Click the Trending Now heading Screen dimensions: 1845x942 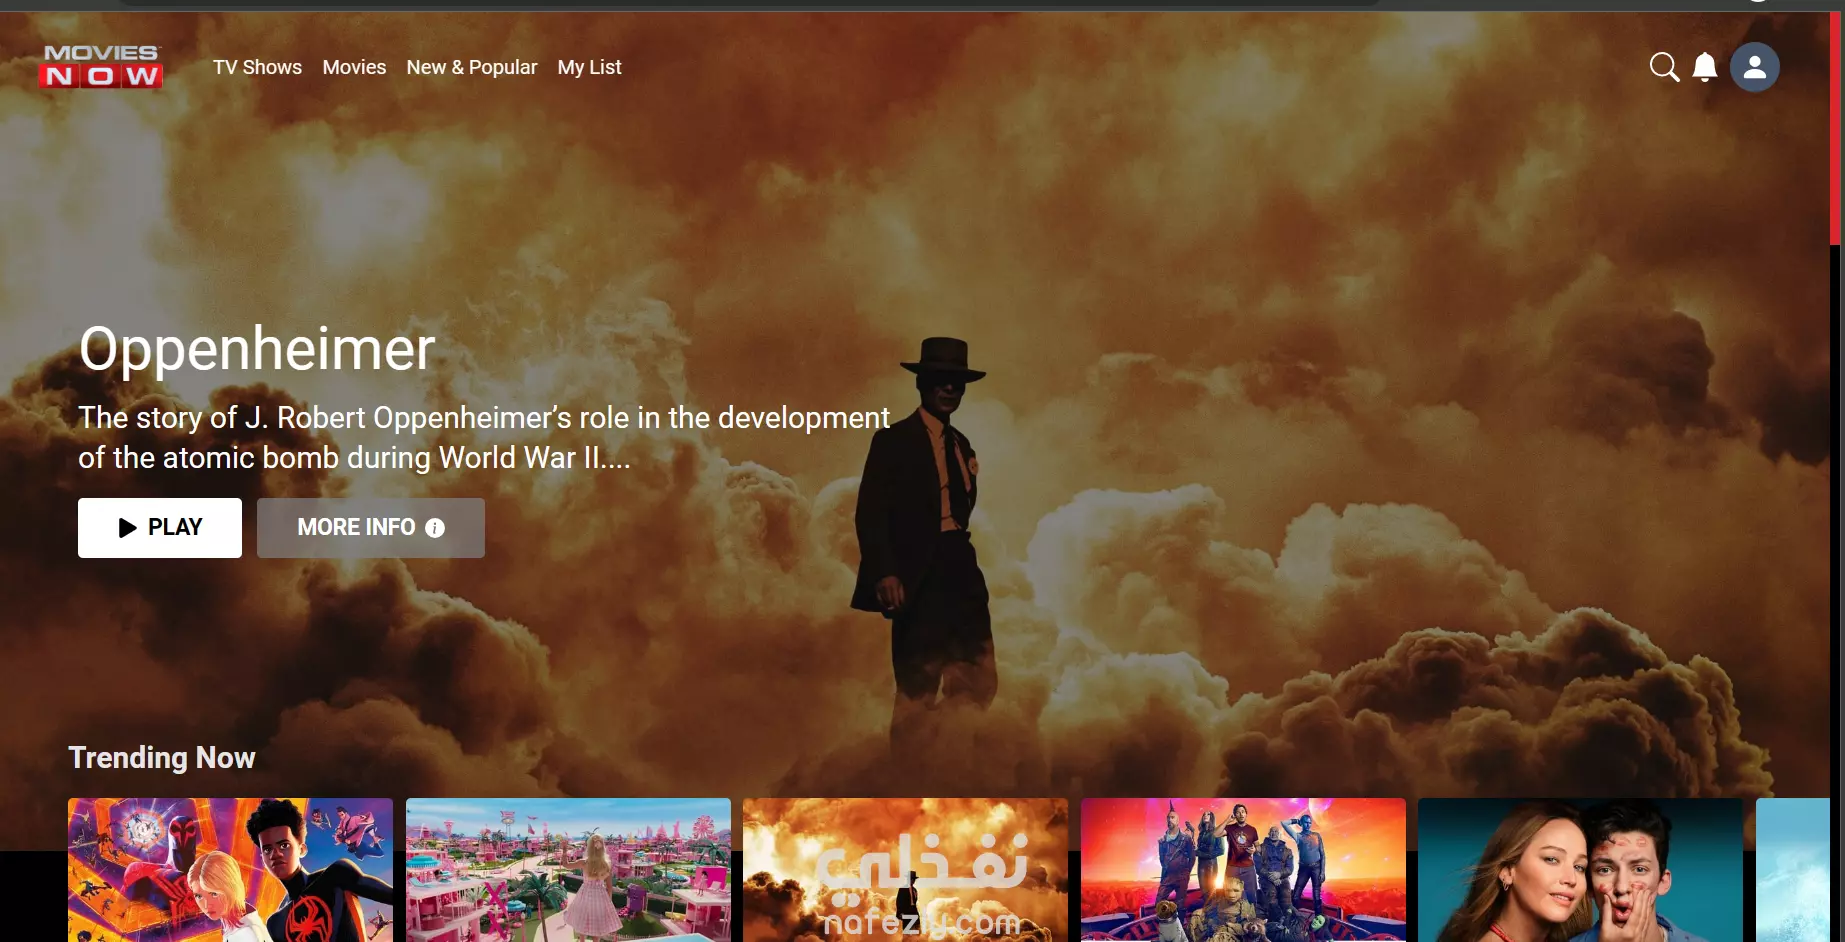[x=162, y=758]
